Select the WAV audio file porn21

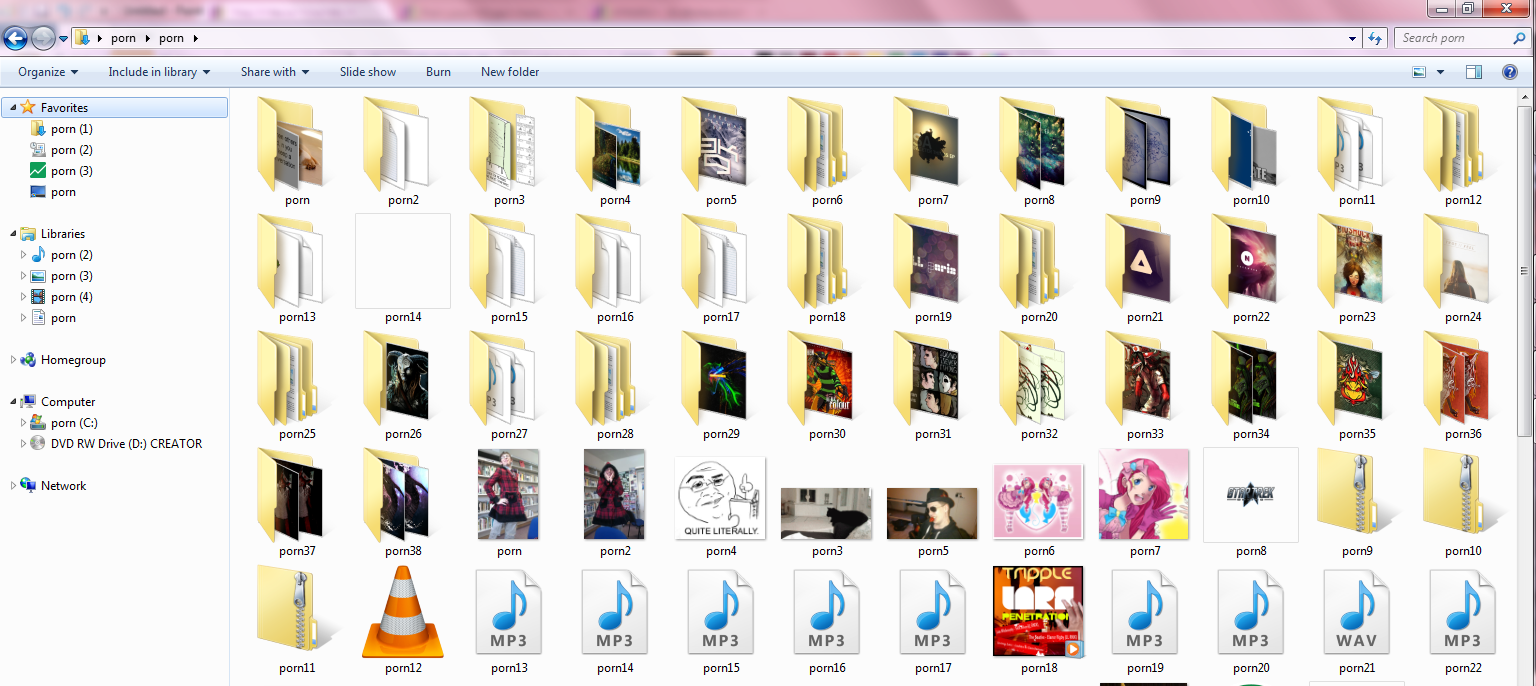click(x=1357, y=611)
